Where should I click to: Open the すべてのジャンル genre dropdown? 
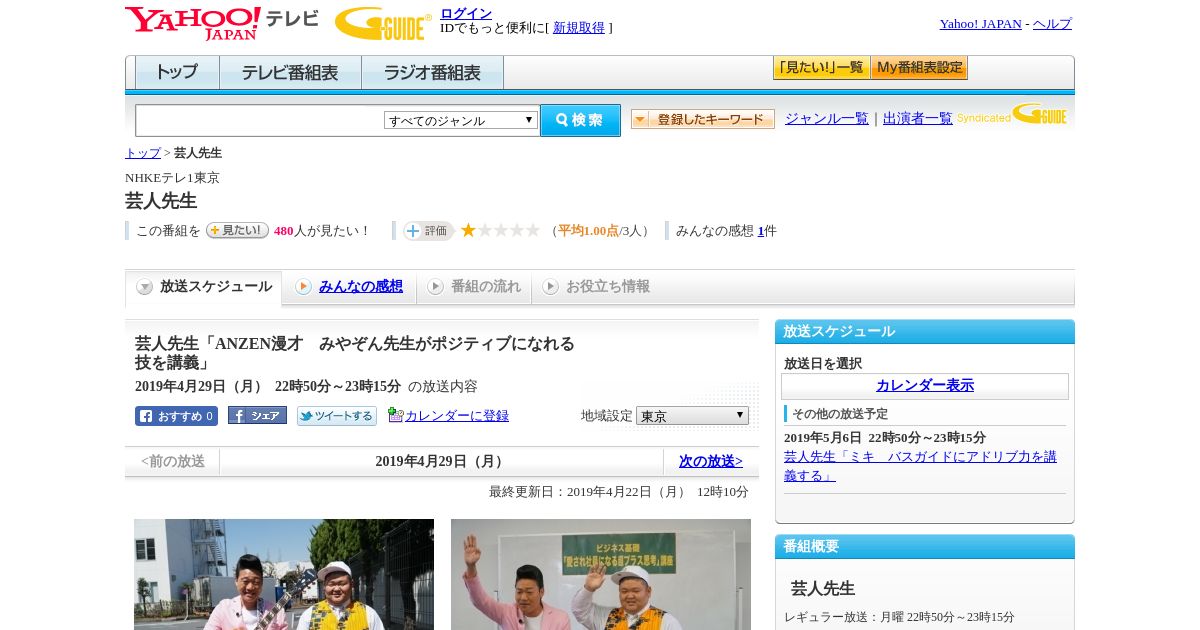pyautogui.click(x=461, y=120)
